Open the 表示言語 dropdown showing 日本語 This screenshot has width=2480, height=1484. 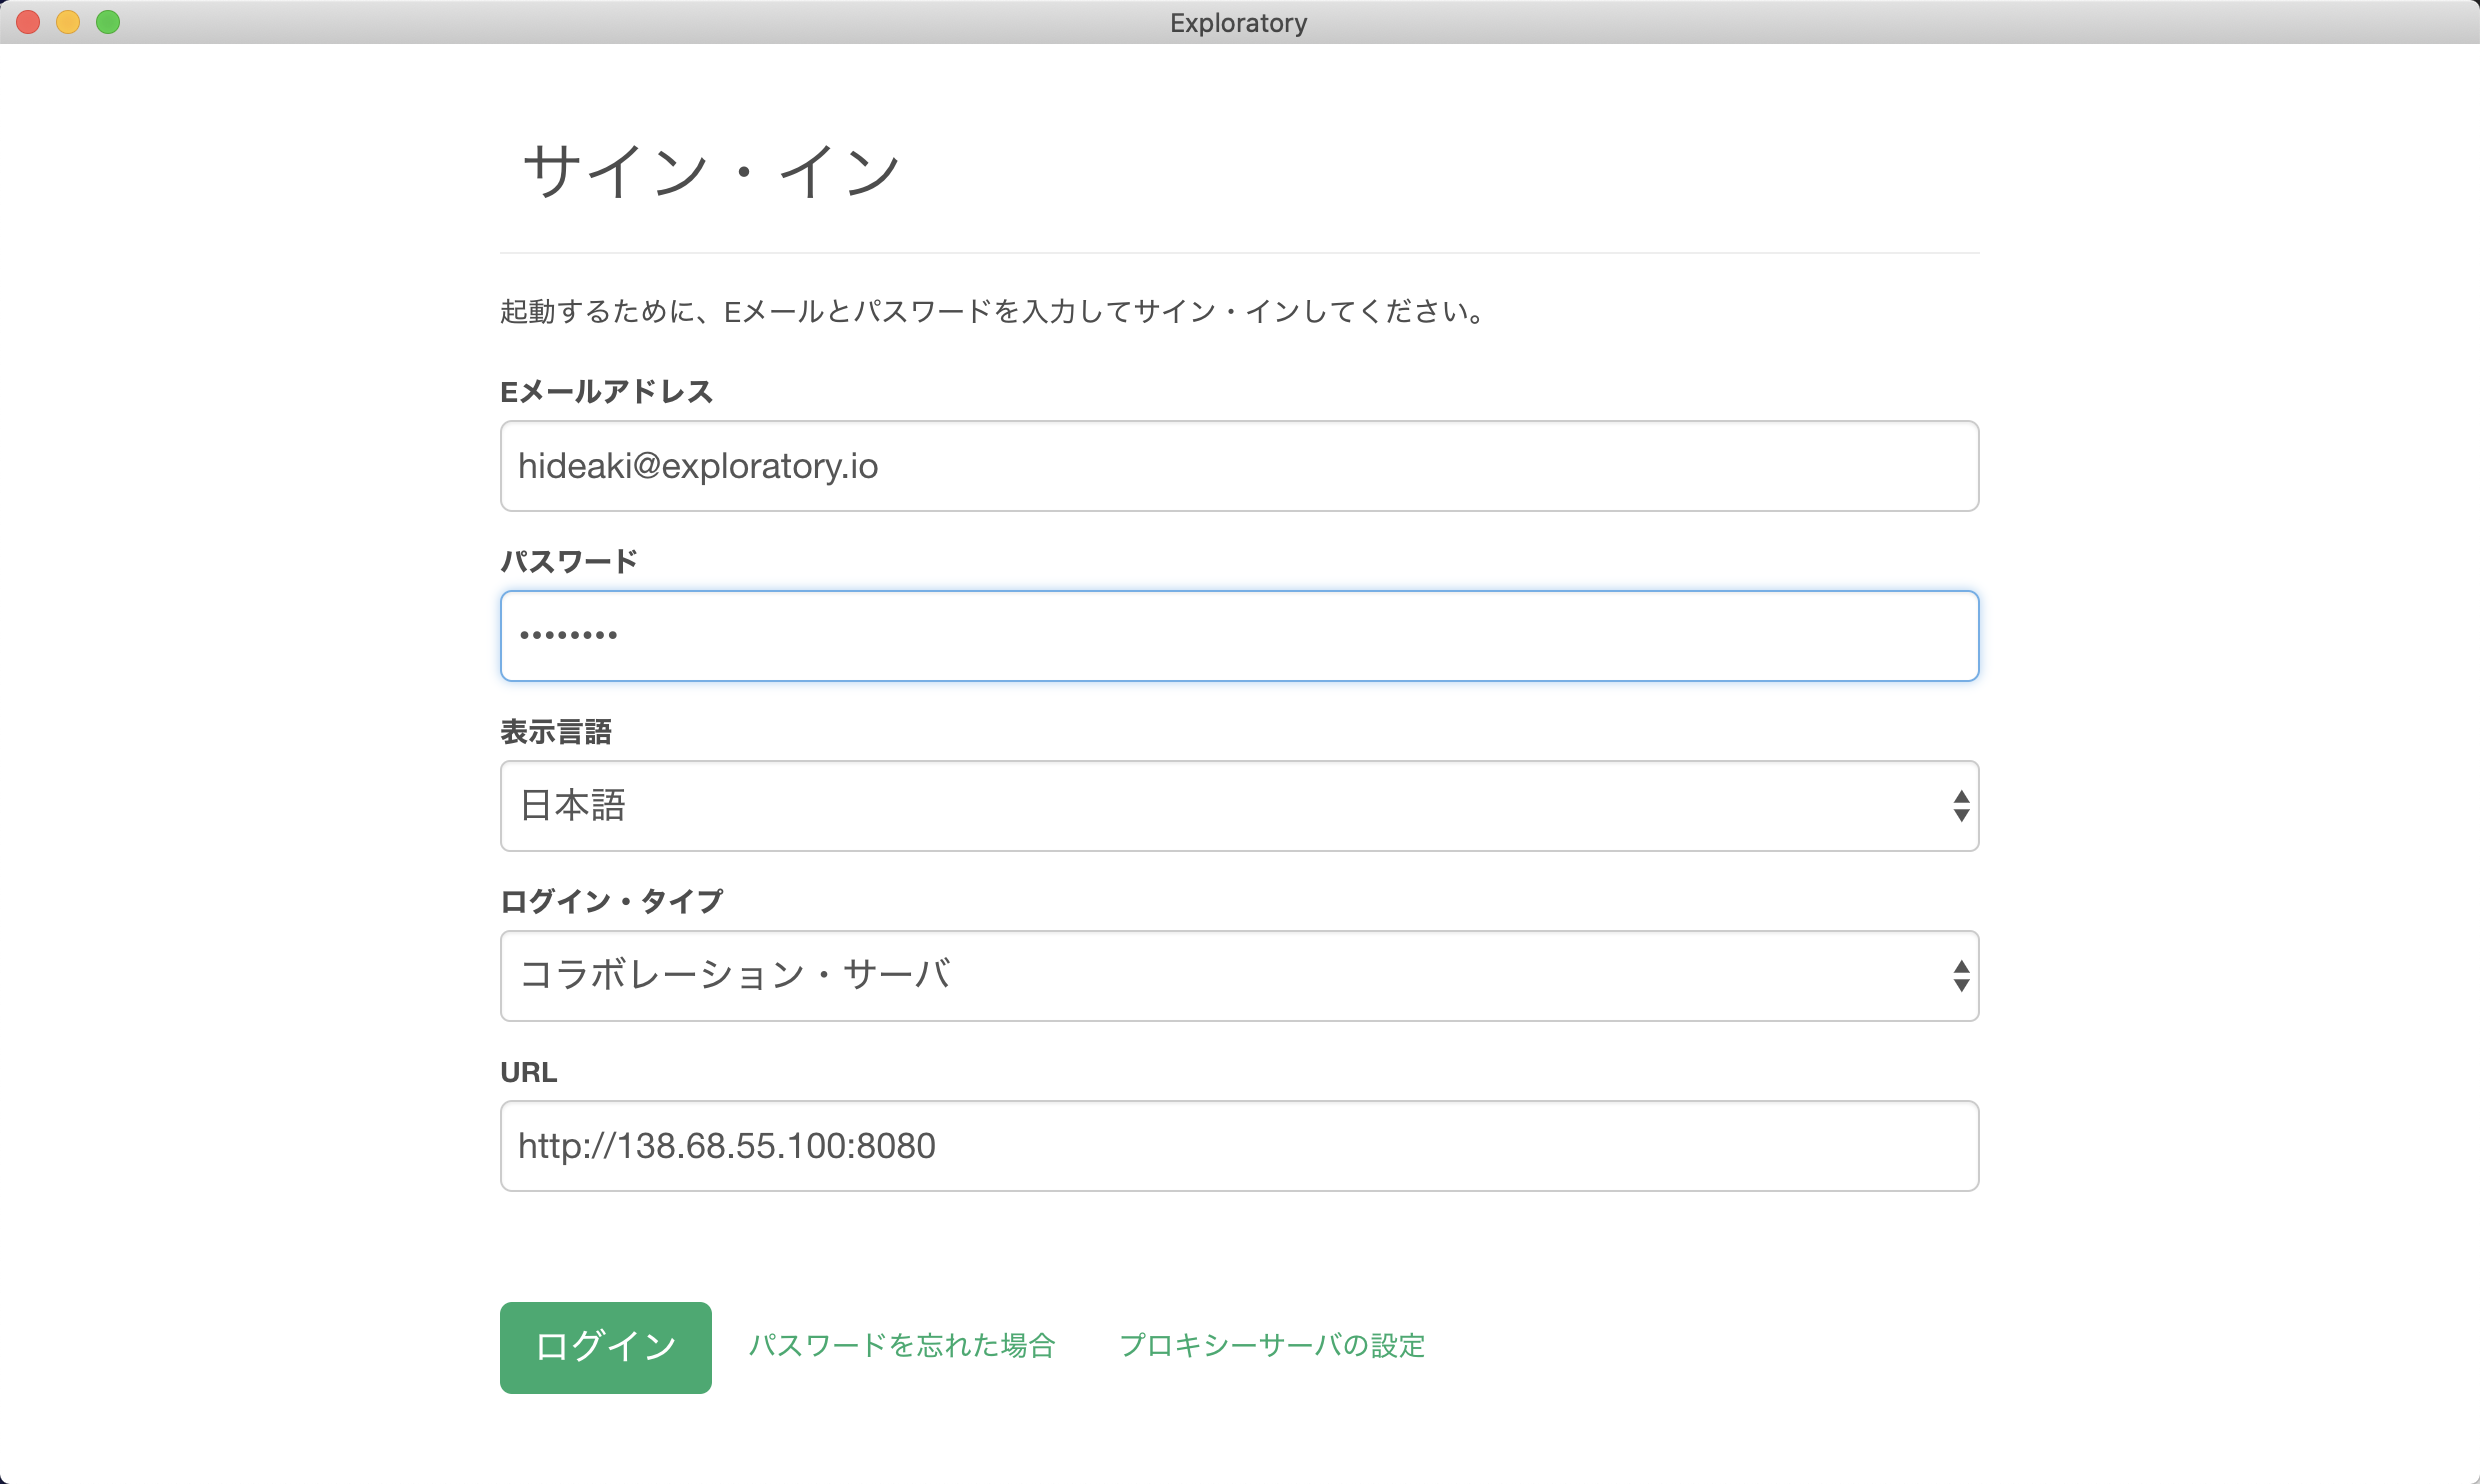(1239, 806)
